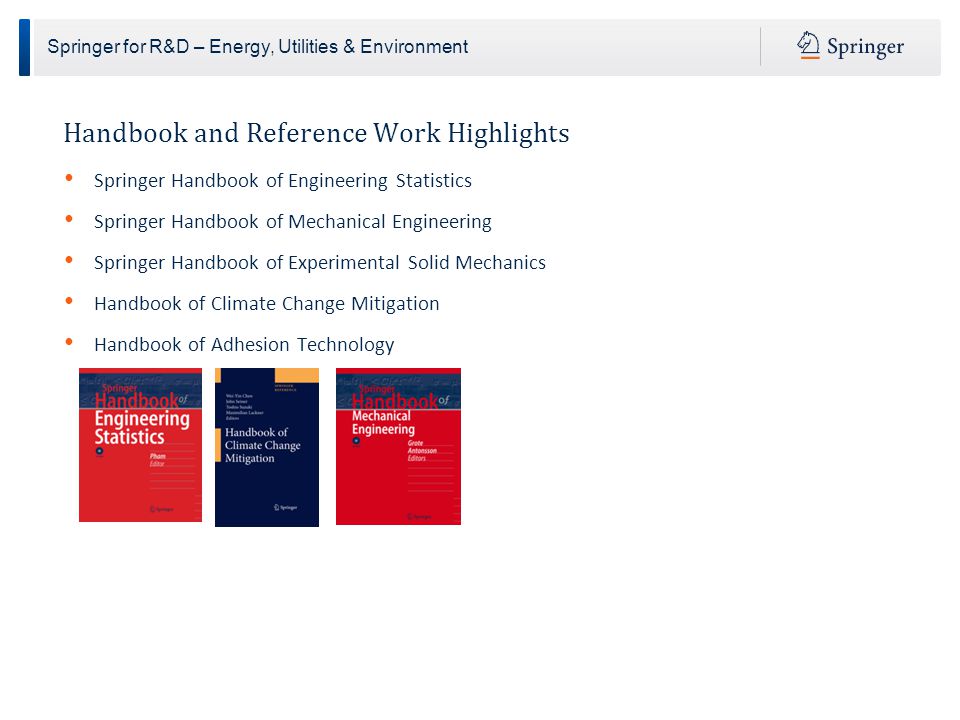Click the heading "Handbook and Reference Work Highlights"

[317, 133]
